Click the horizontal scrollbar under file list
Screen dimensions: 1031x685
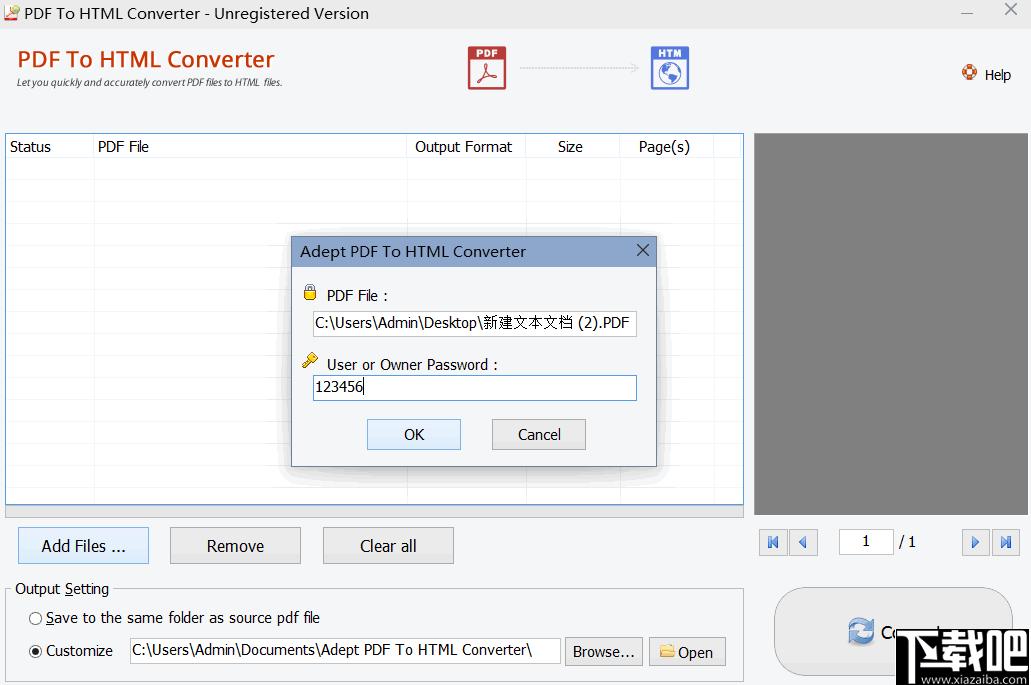click(x=374, y=511)
